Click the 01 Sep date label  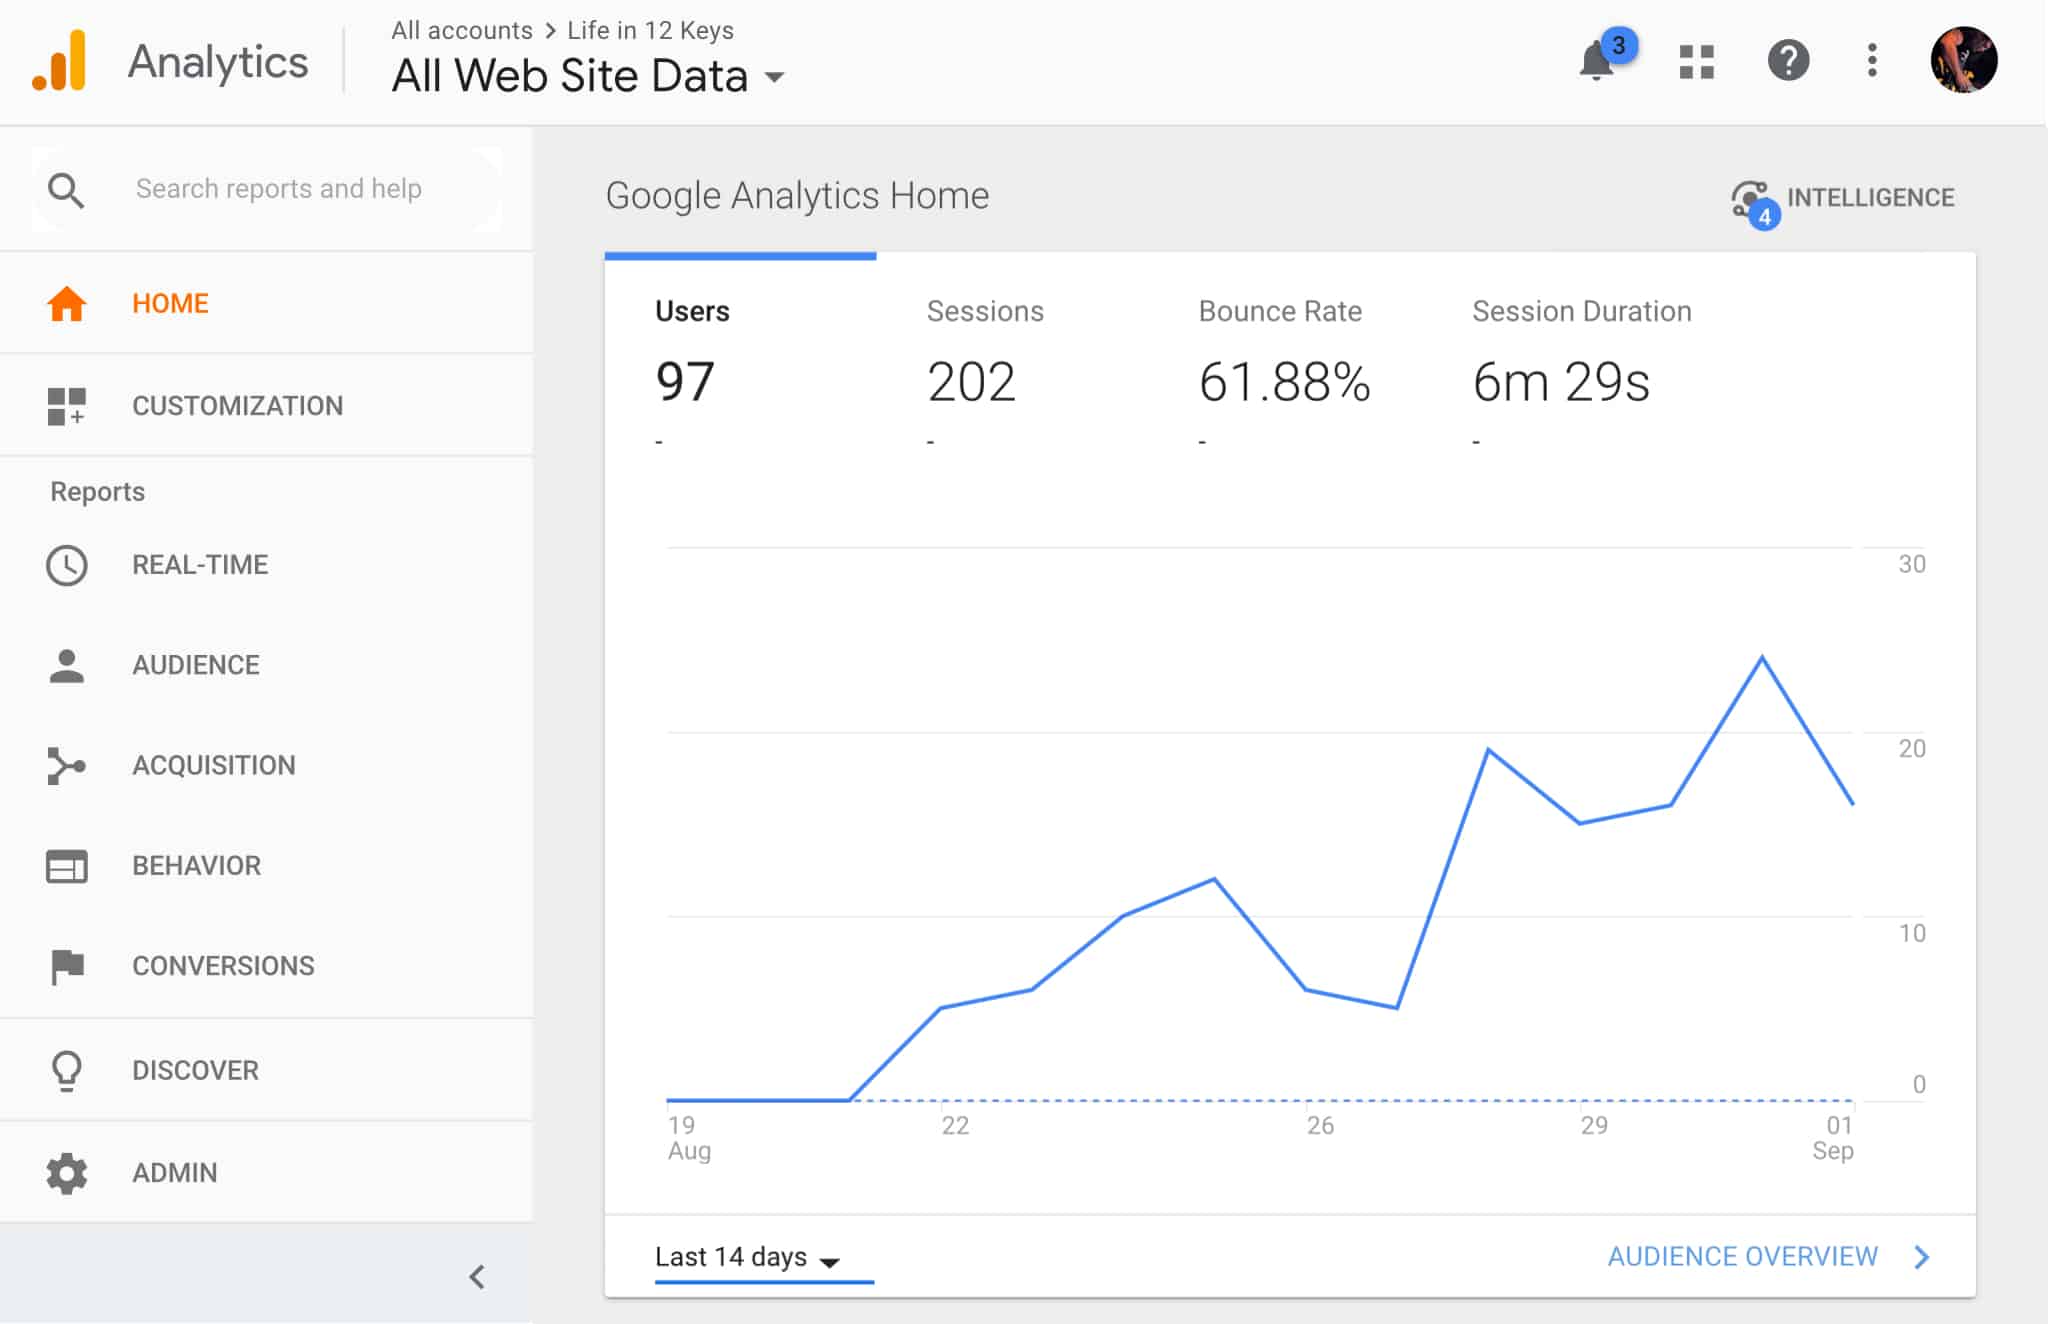(1834, 1138)
